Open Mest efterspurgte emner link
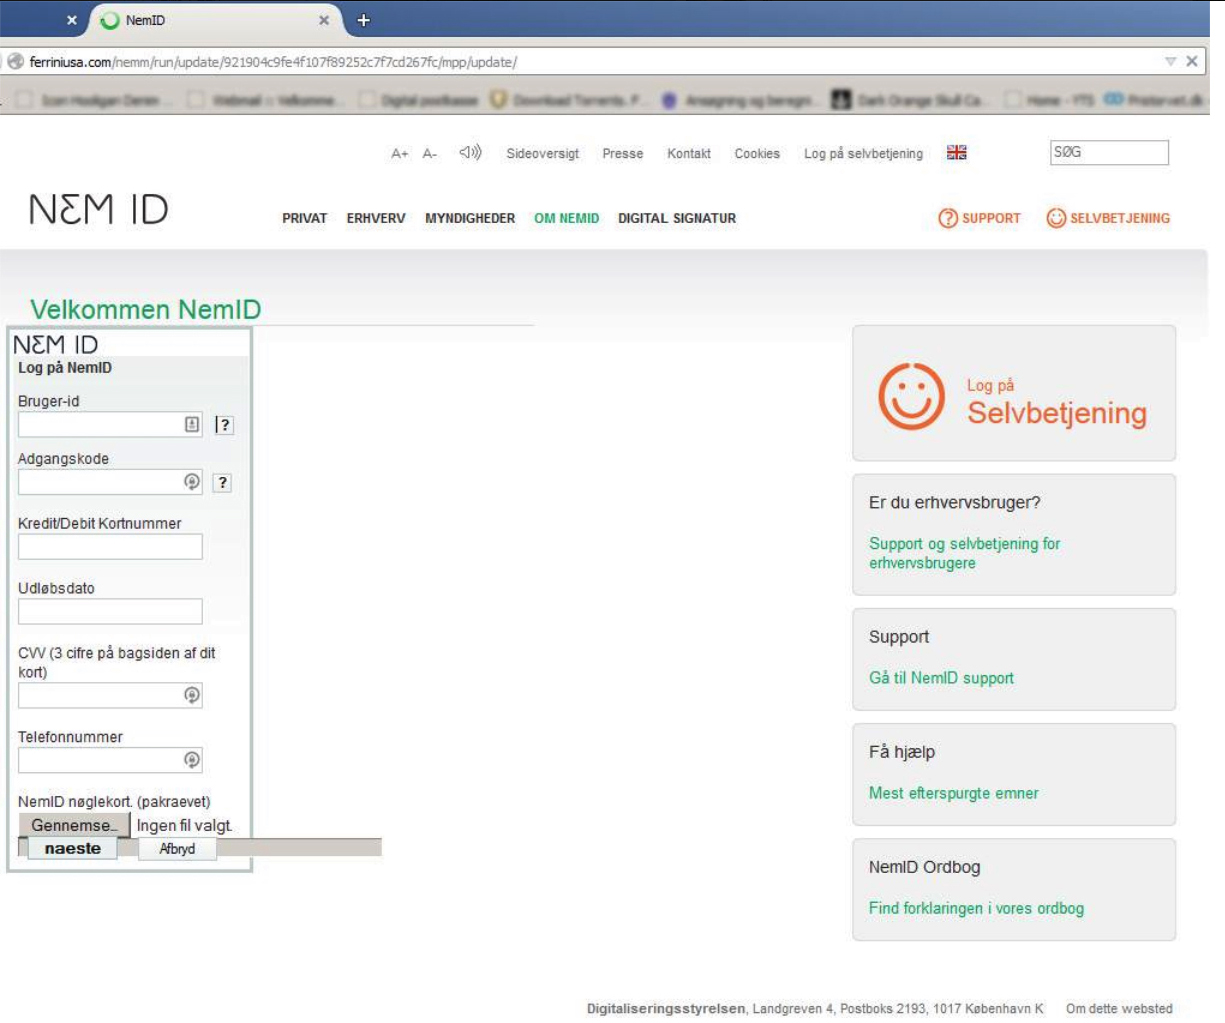Screen dimensions: 1225x1023 click(954, 793)
